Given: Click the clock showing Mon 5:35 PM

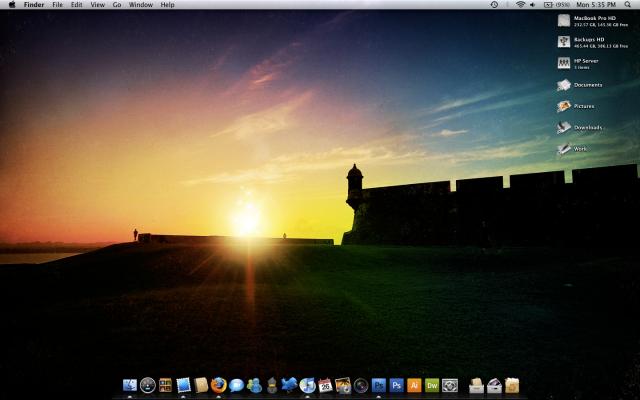Looking at the screenshot, I should click(597, 5).
